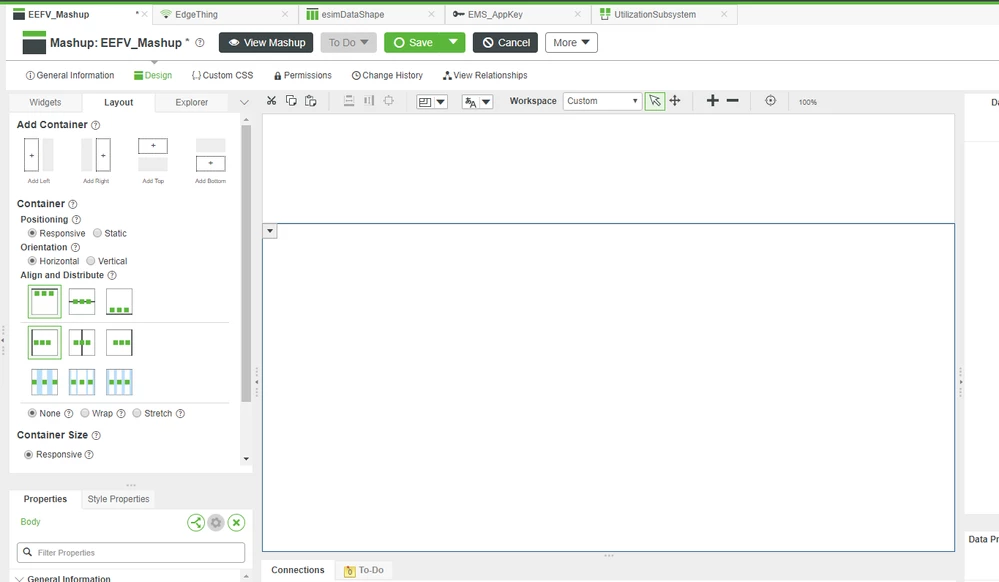Open the To Do dropdown
Screen dimensions: 999x582
[349, 43]
